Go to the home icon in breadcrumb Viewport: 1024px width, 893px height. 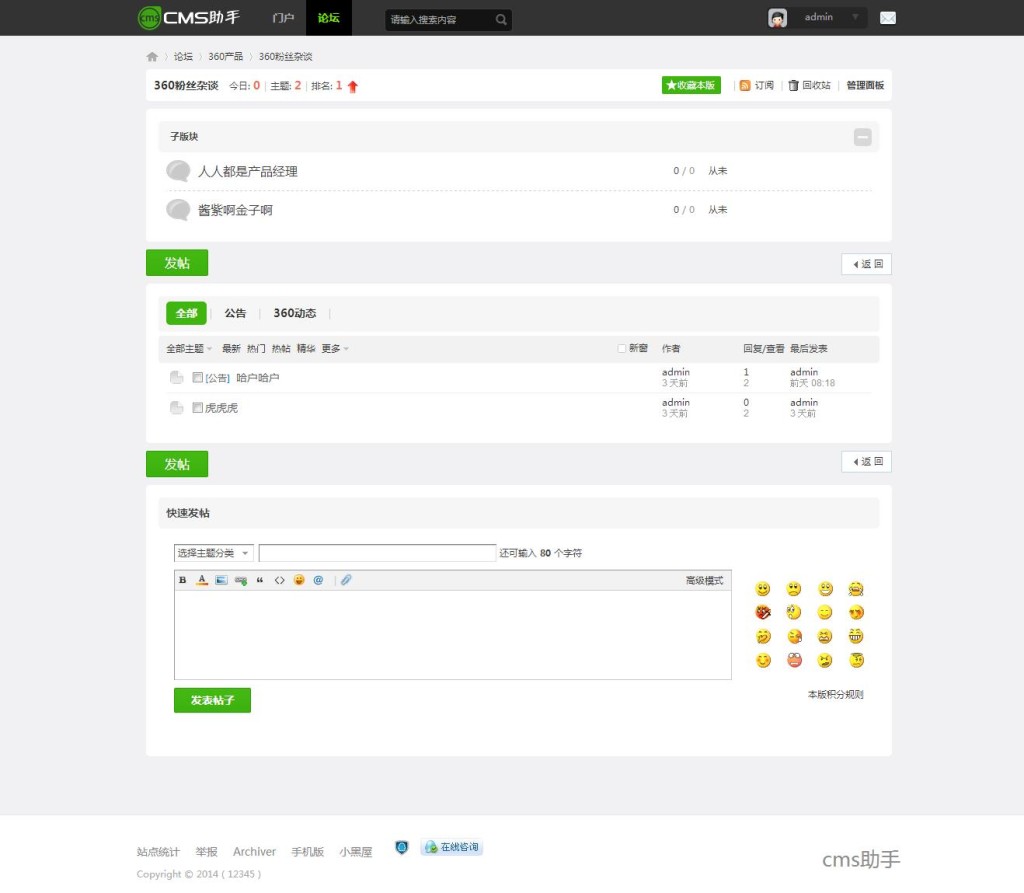point(152,57)
